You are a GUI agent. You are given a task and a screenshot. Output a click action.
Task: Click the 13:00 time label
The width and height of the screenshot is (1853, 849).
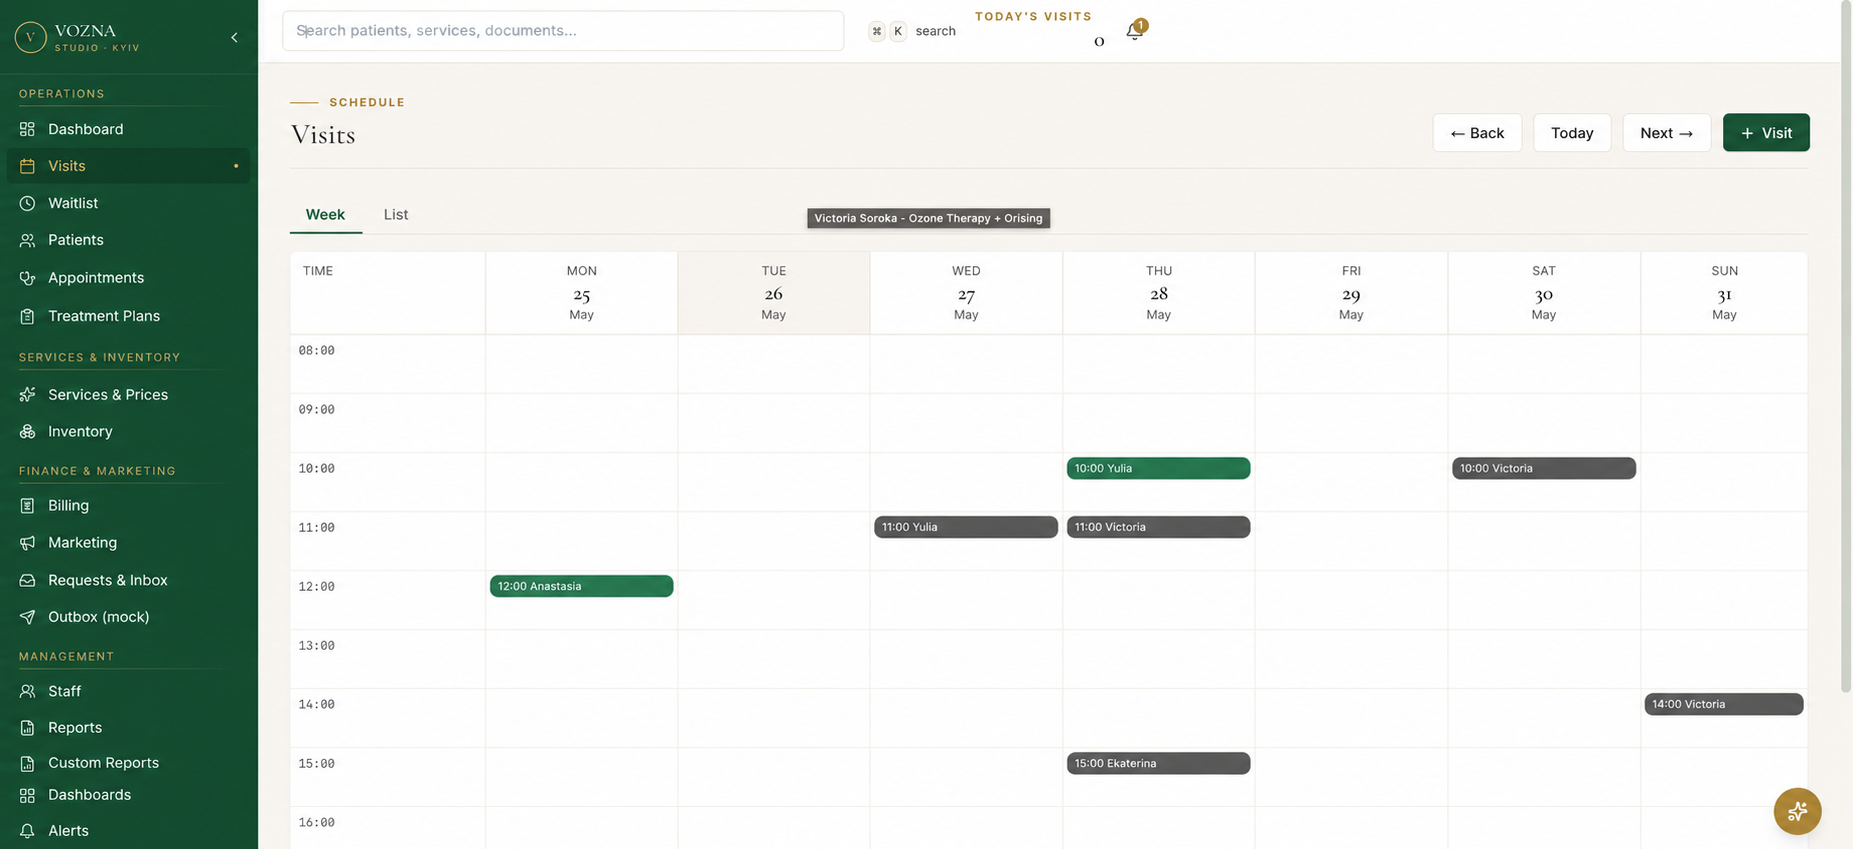point(317,646)
